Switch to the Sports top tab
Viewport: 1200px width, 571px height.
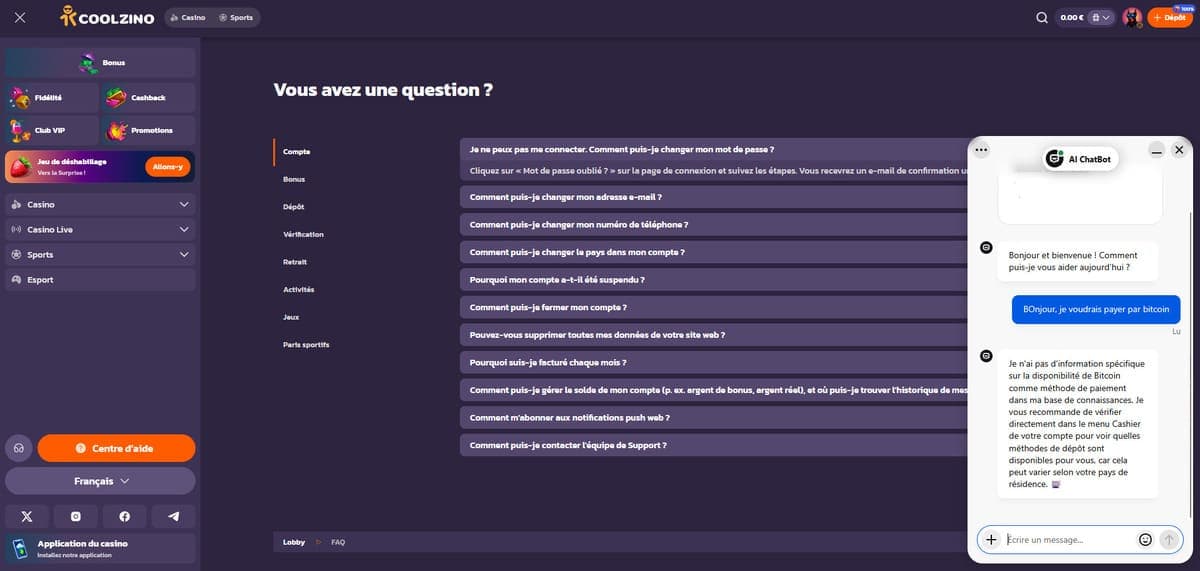coord(236,17)
